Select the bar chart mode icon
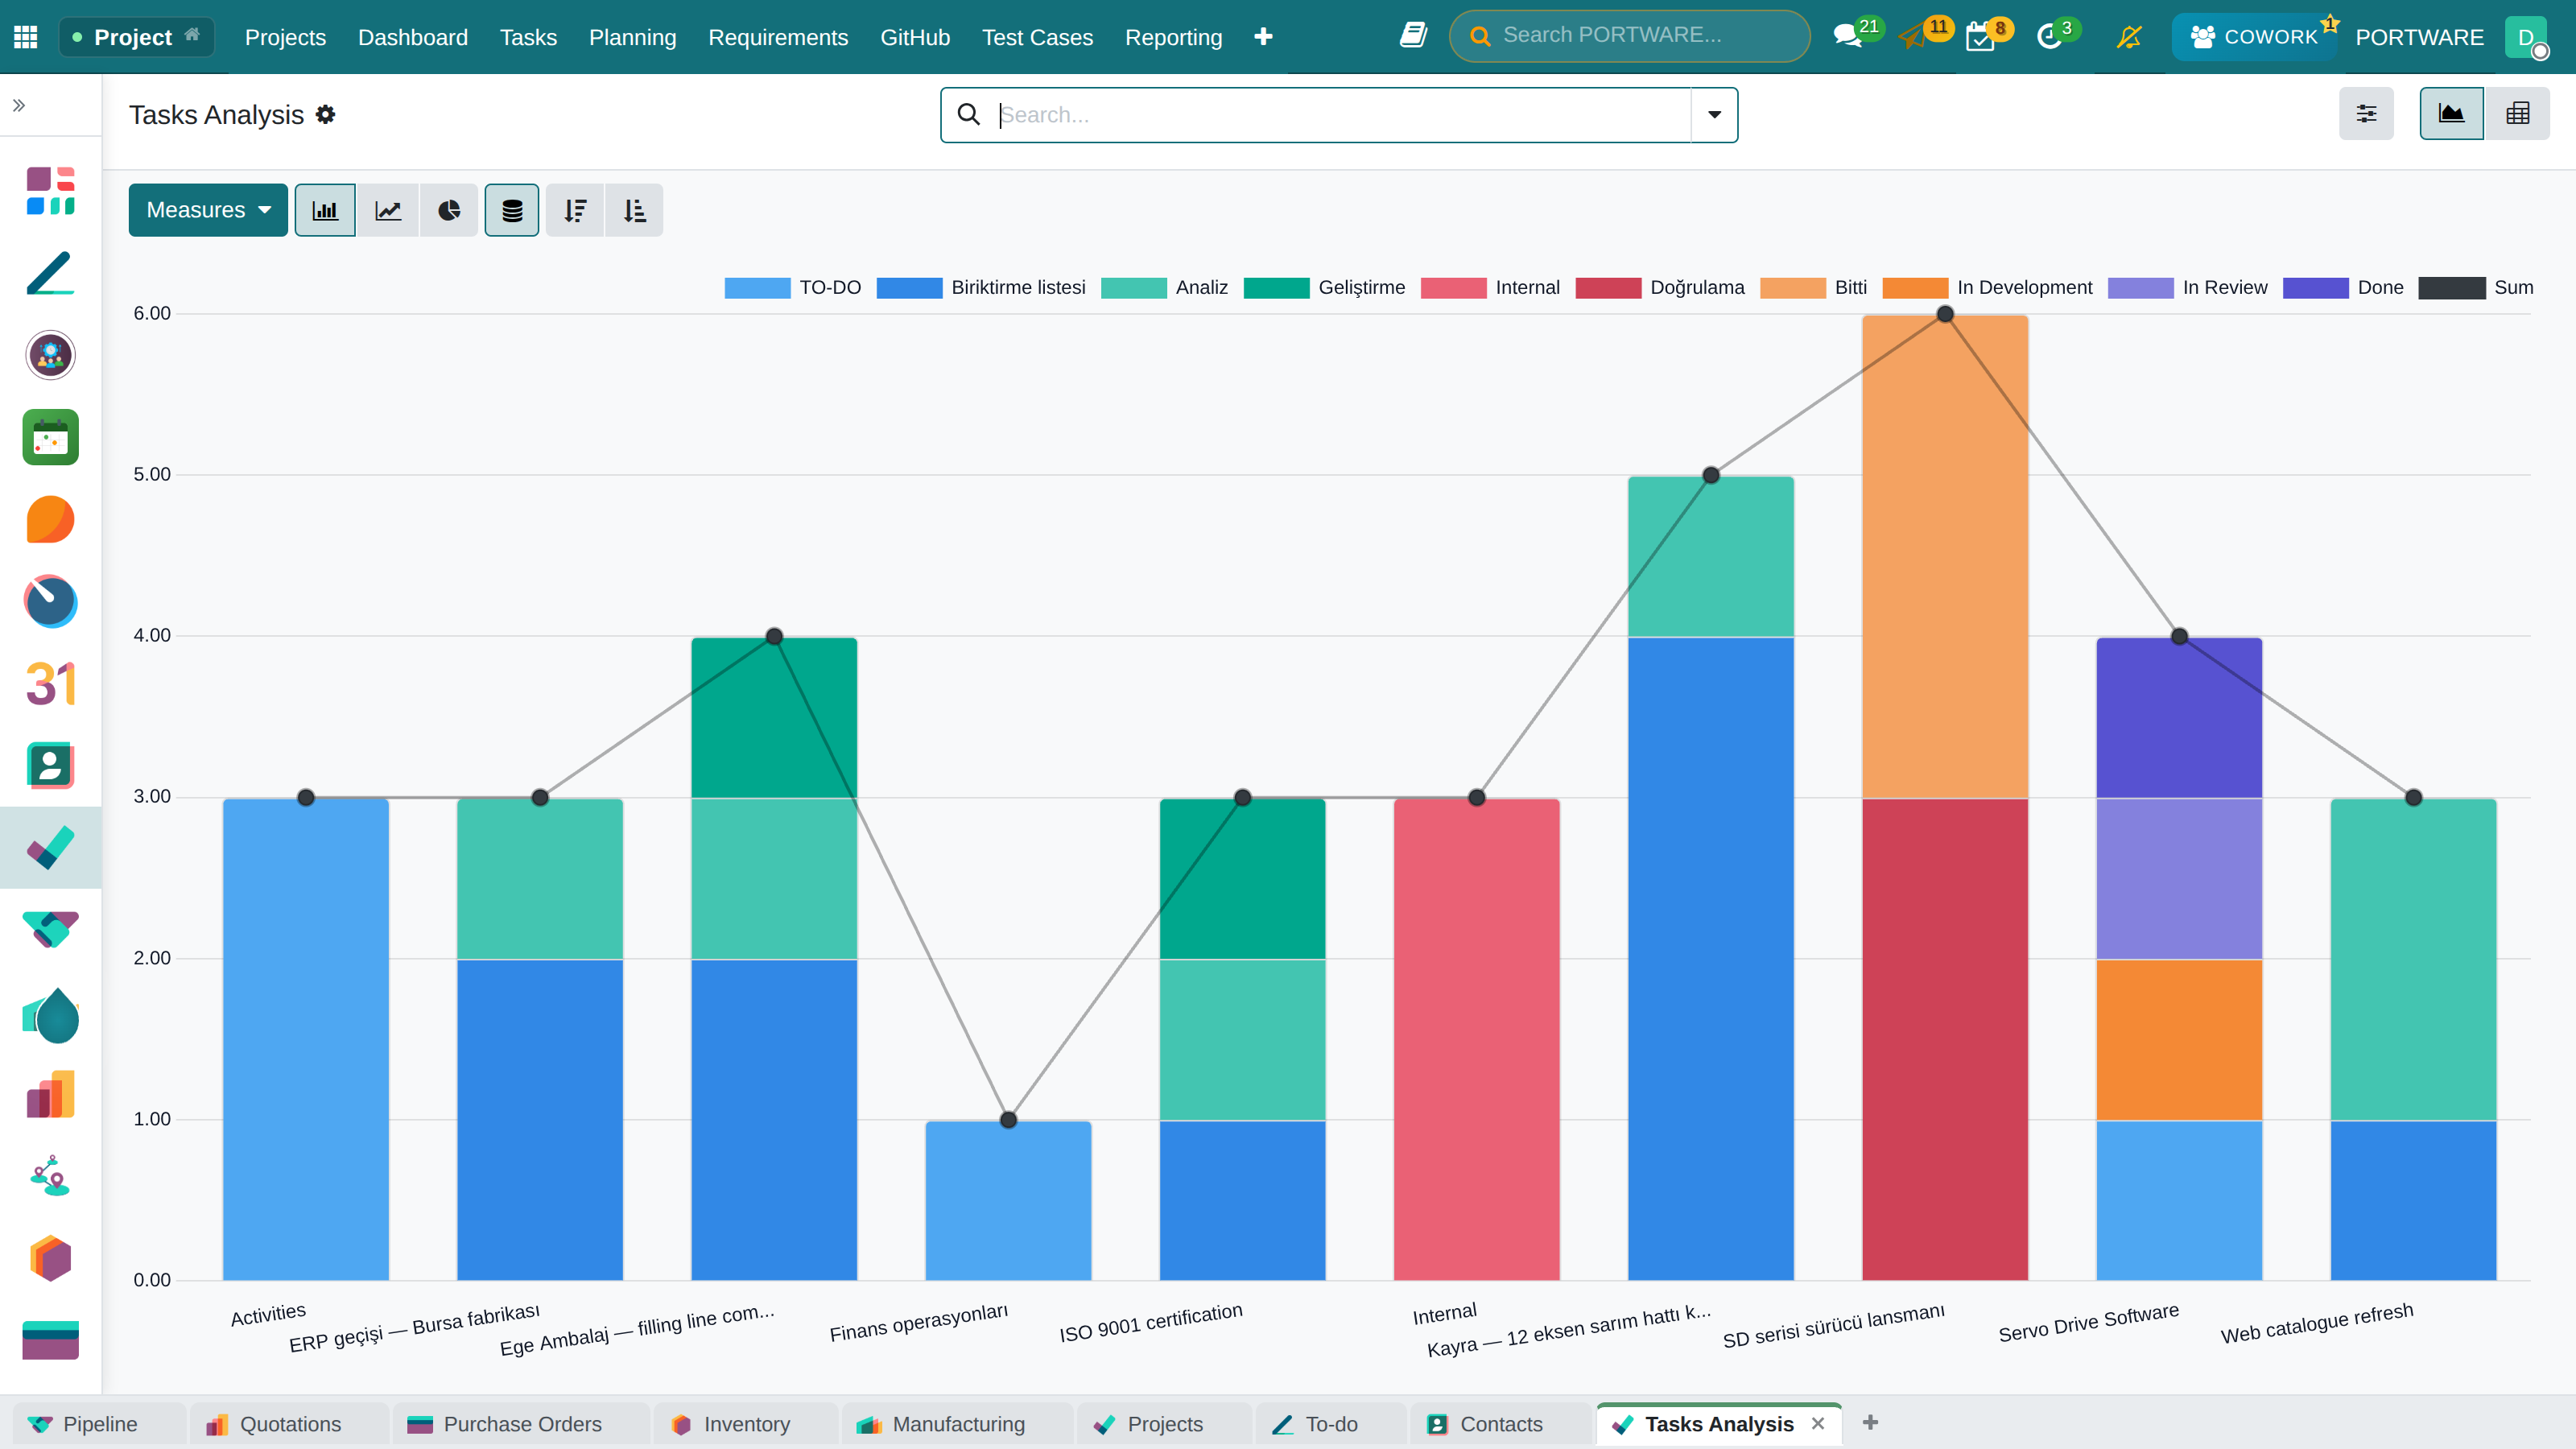The height and width of the screenshot is (1449, 2576). [x=325, y=210]
